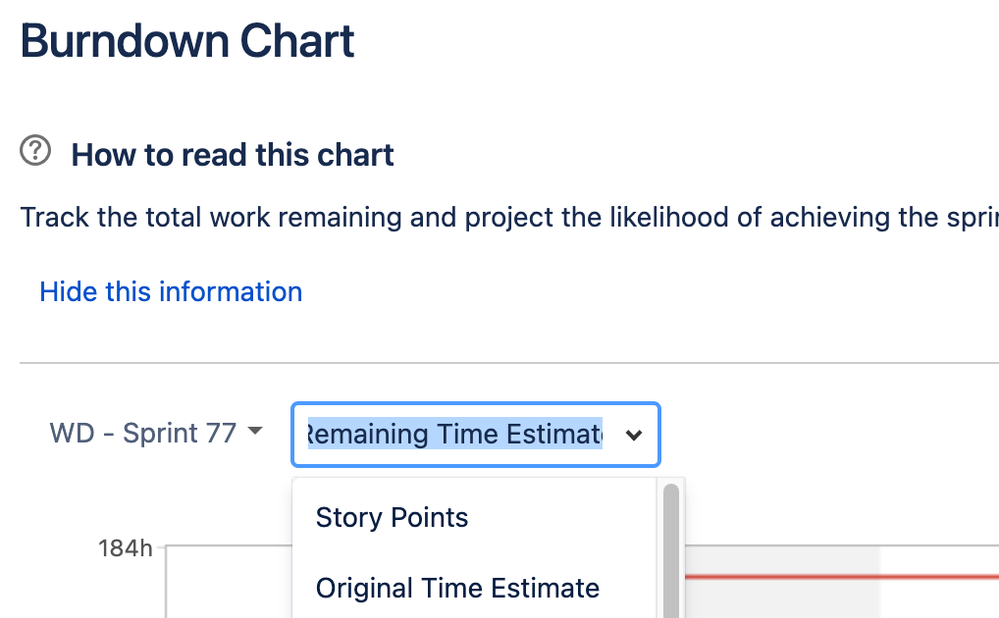Click the Burndown Chart page heading
The width and height of the screenshot is (999, 618).
(187, 42)
